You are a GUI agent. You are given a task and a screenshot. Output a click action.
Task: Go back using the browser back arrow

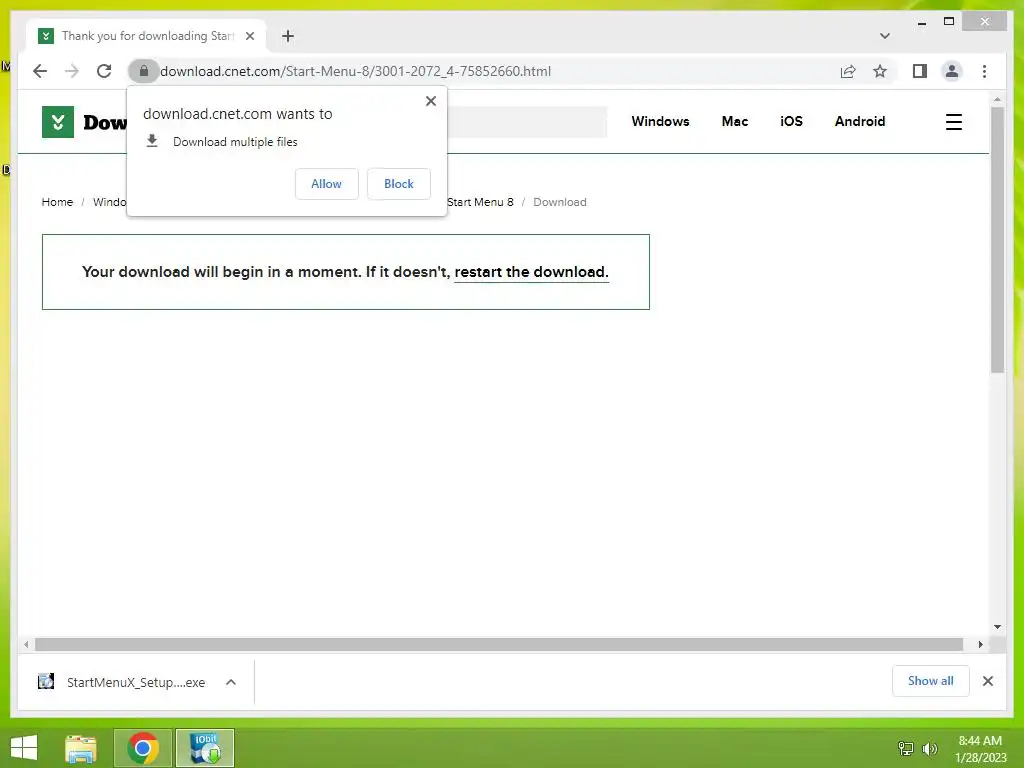[x=40, y=71]
